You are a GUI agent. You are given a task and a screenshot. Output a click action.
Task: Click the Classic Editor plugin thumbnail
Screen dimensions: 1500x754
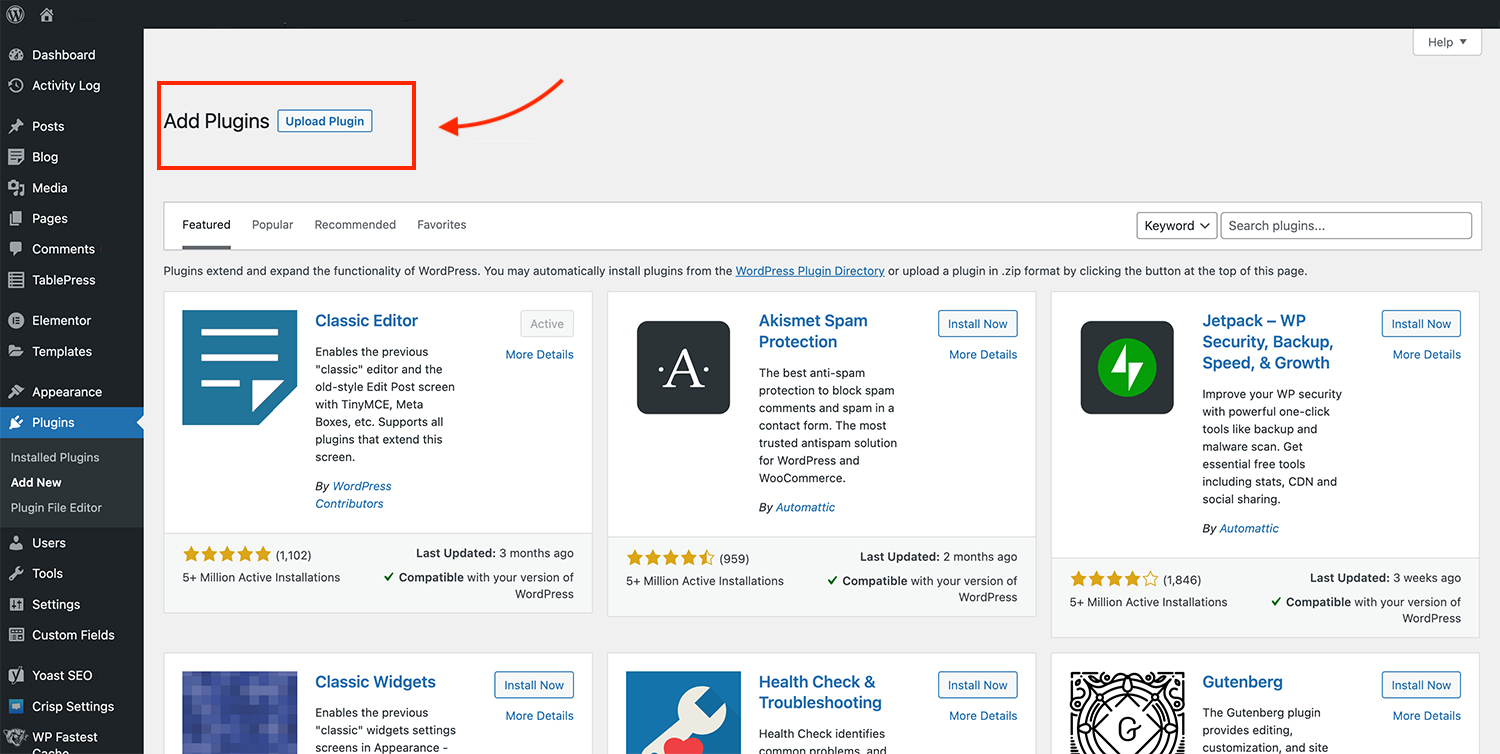point(240,368)
